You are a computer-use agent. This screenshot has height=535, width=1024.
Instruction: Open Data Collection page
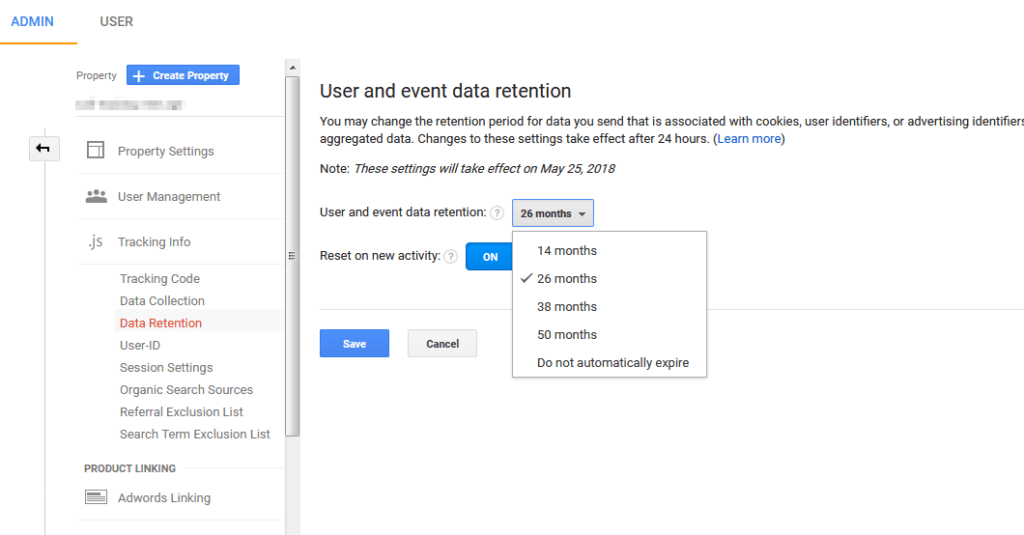162,301
